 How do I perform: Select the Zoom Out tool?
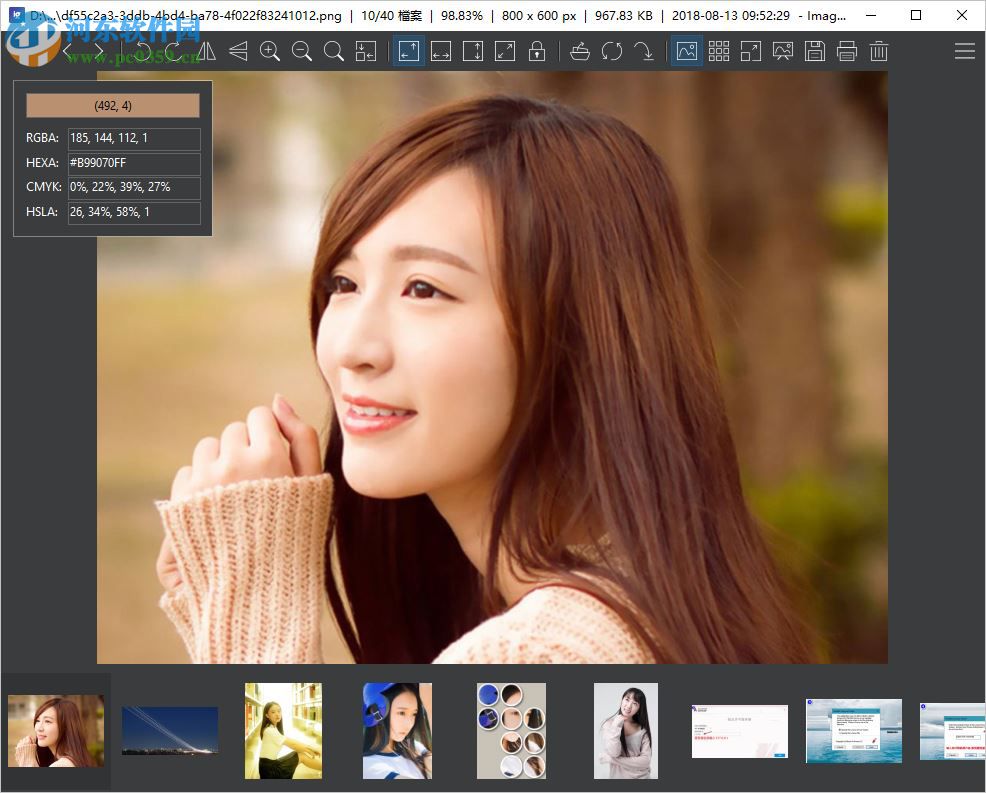pos(302,50)
